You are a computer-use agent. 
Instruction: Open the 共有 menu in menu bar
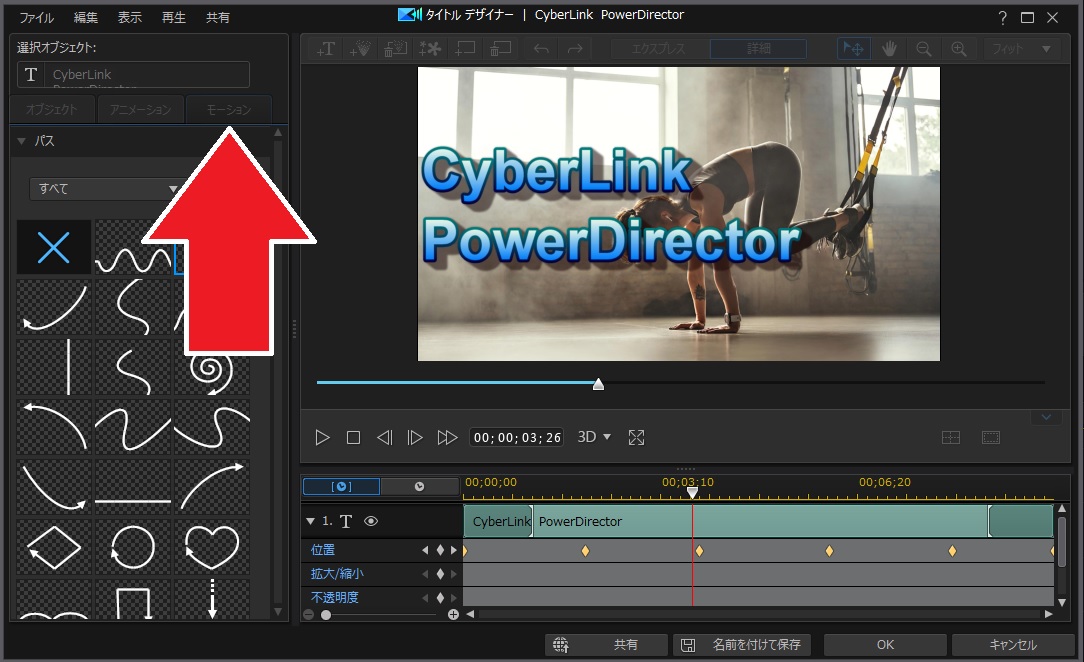point(218,18)
